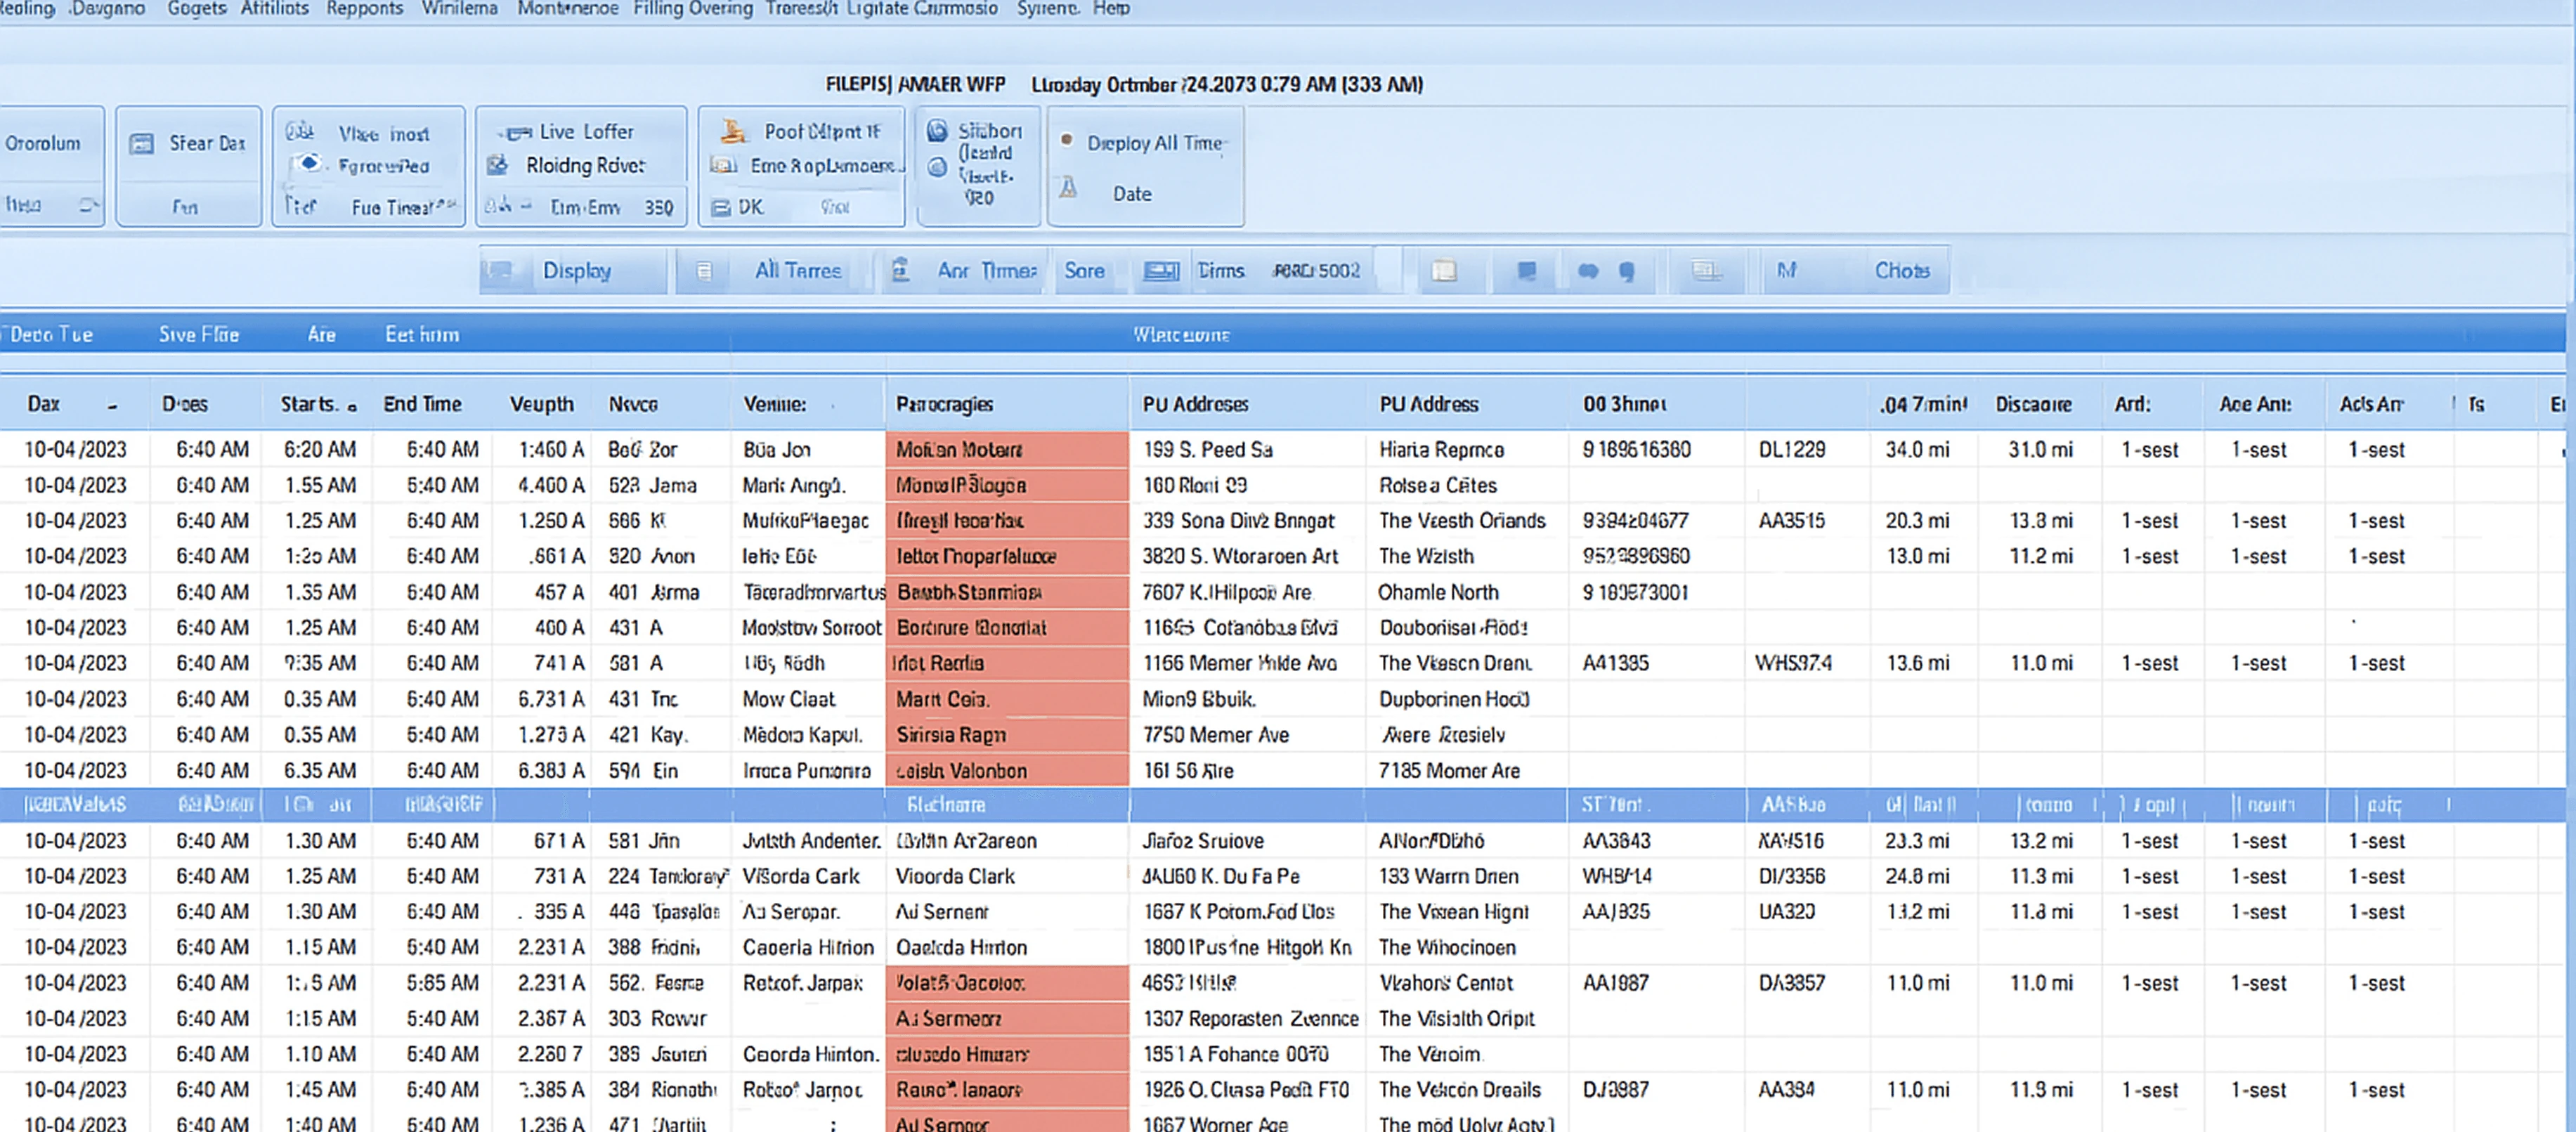Screen dimensions: 2576x1132
Task: Click the Vkahors Centot cell
Action: tap(1446, 983)
